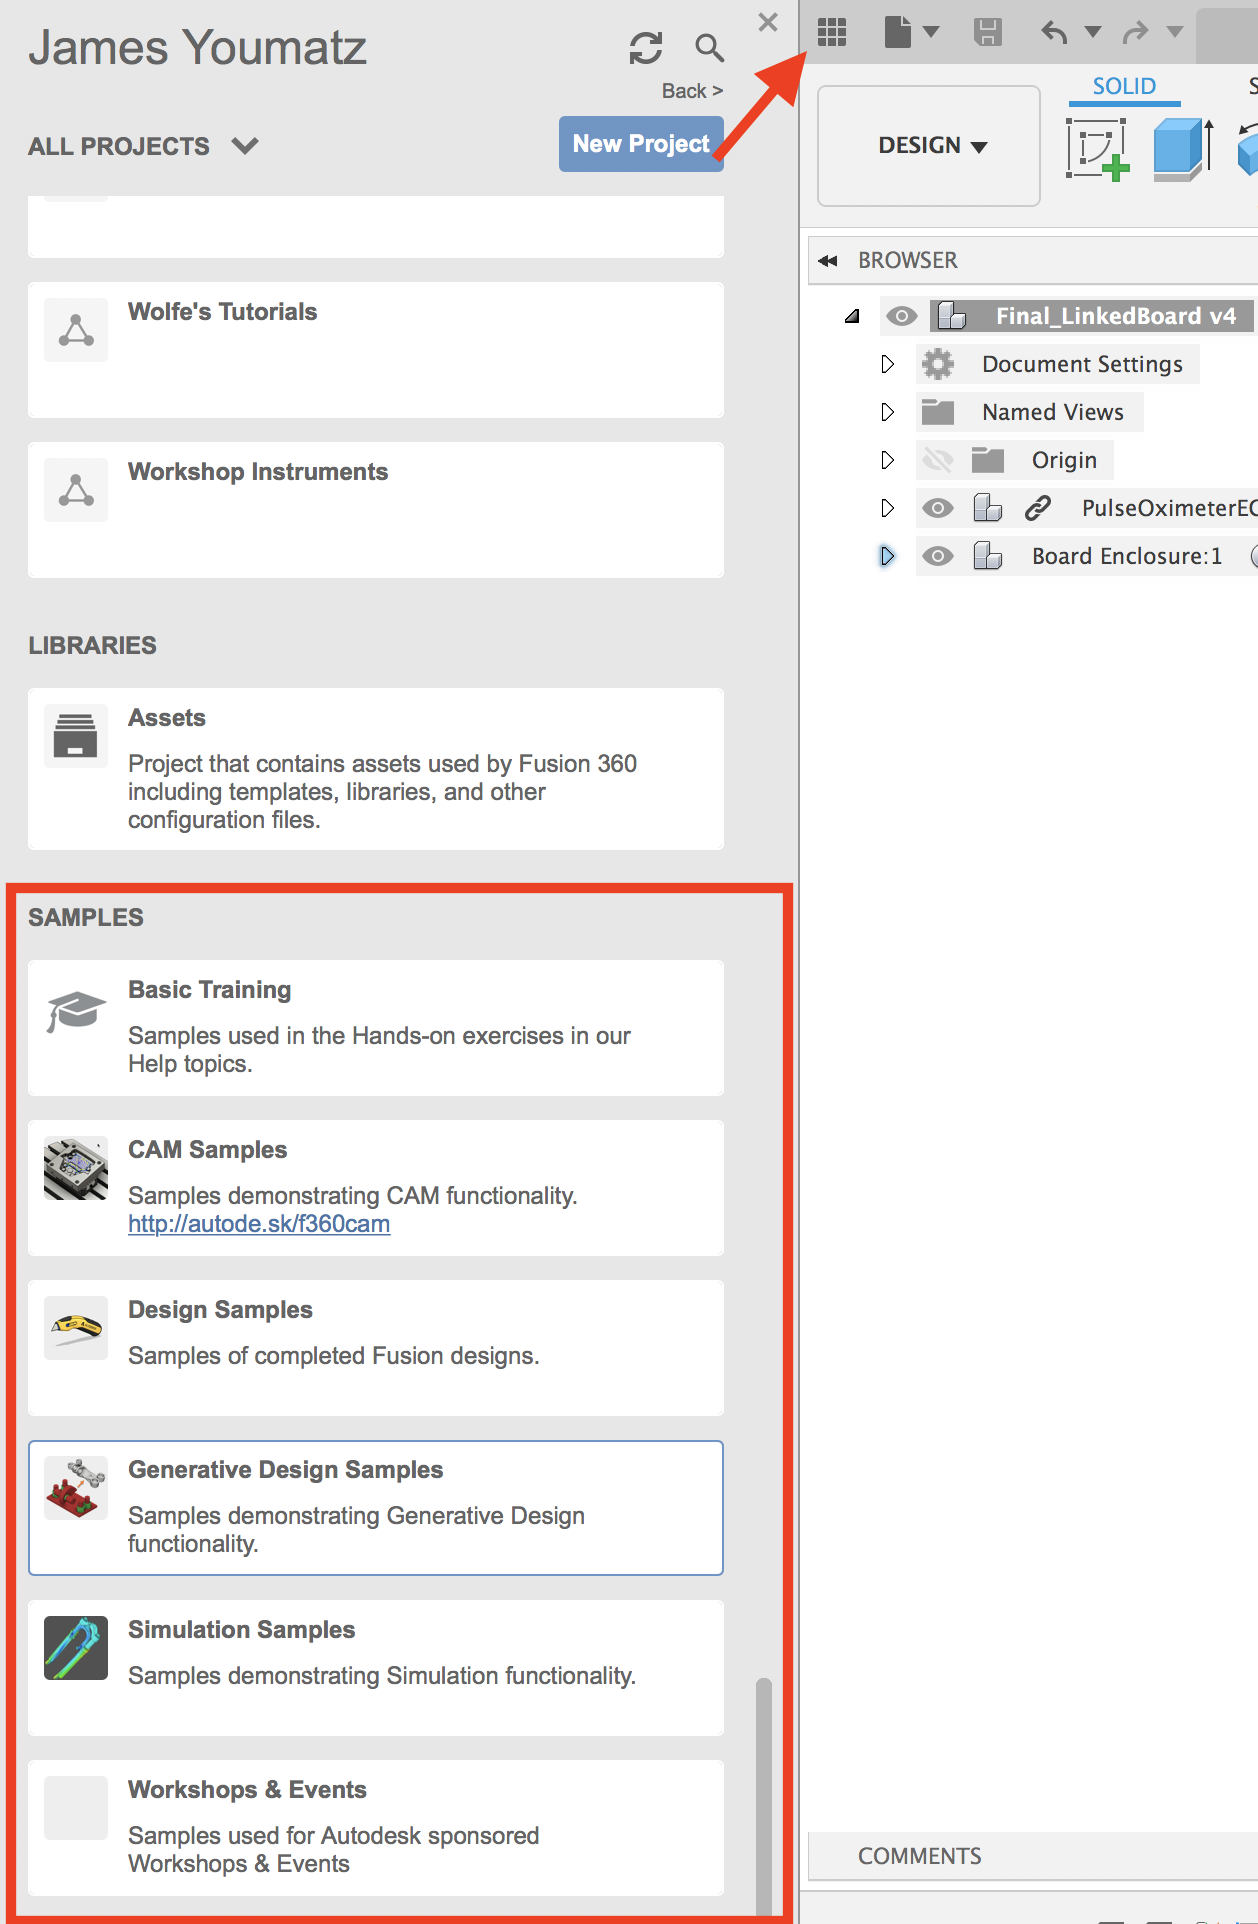1258x1924 pixels.
Task: Click the Basic Training graduation cap icon
Action: (x=76, y=1010)
